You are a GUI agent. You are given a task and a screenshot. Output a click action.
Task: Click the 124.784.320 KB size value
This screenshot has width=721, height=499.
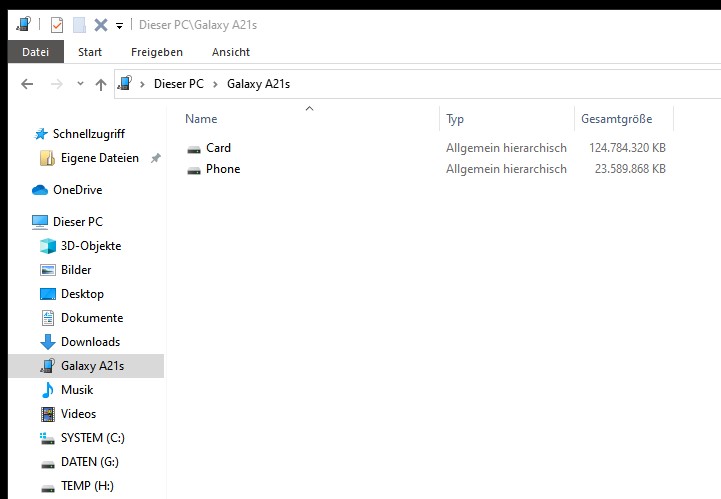click(627, 148)
